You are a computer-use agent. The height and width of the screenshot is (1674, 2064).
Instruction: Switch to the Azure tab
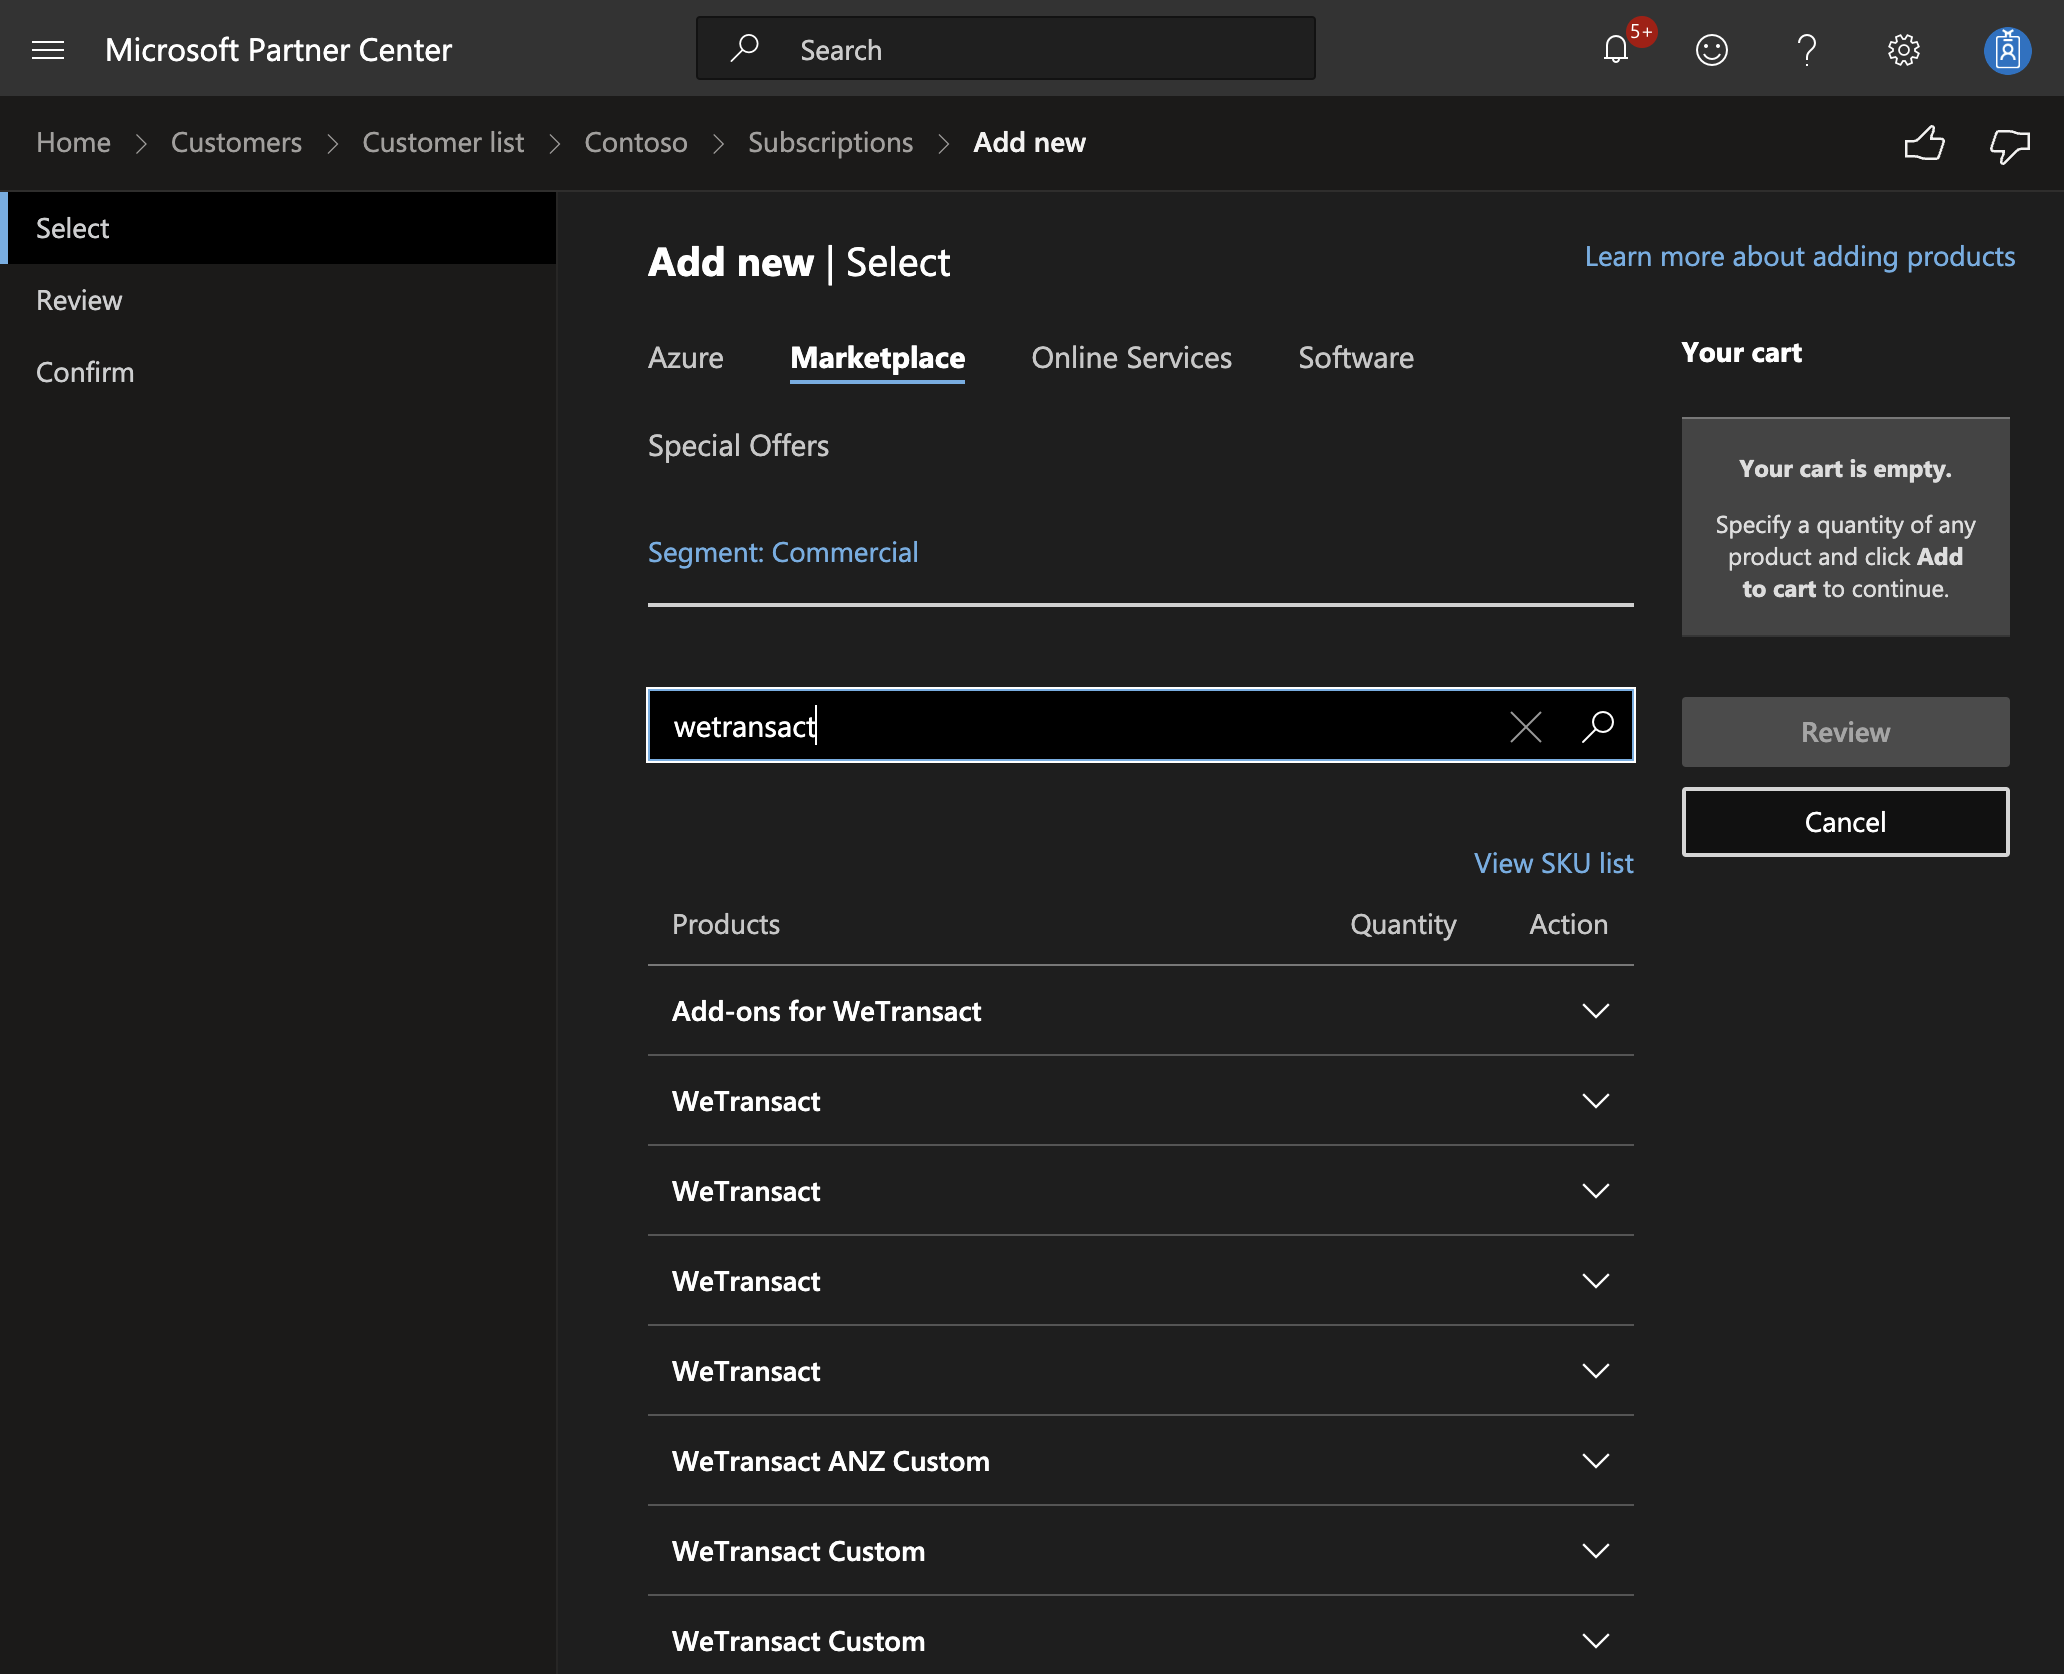(685, 358)
